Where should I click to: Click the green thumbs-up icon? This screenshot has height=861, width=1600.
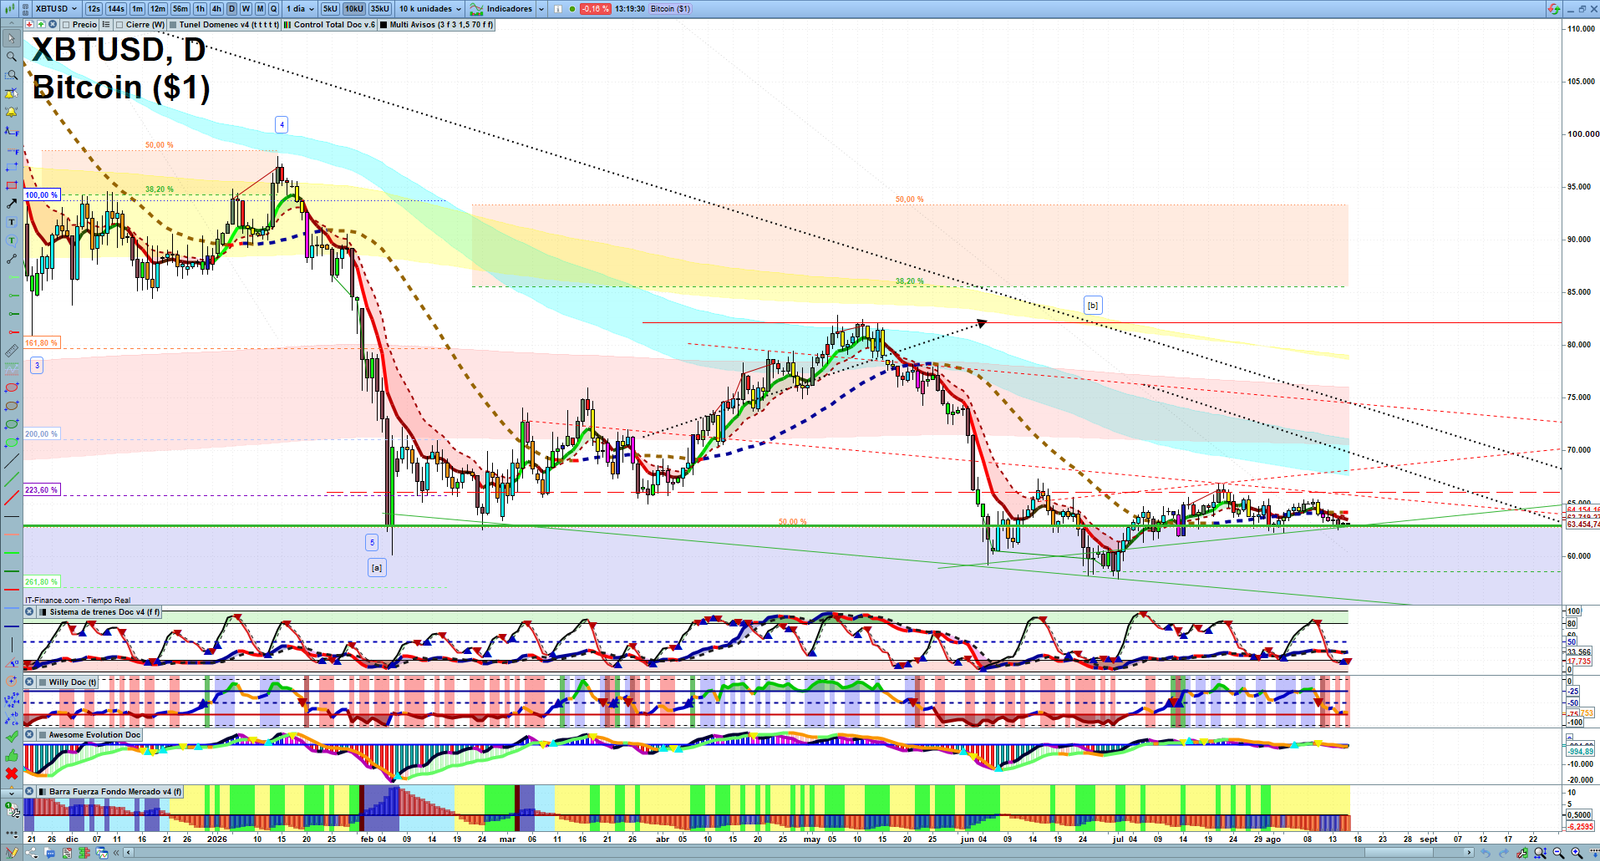[x=11, y=755]
